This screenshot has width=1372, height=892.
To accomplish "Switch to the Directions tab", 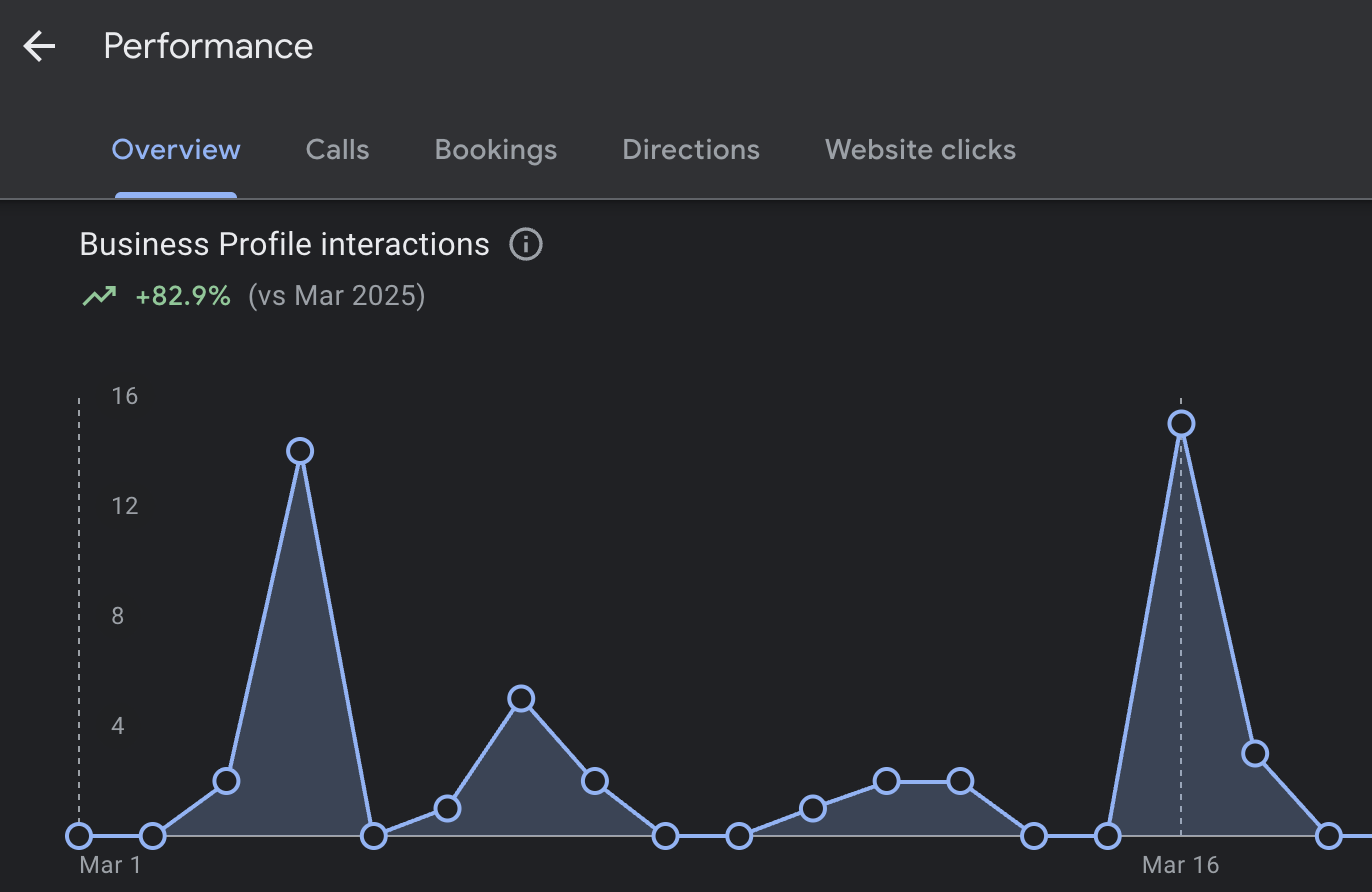I will point(691,150).
